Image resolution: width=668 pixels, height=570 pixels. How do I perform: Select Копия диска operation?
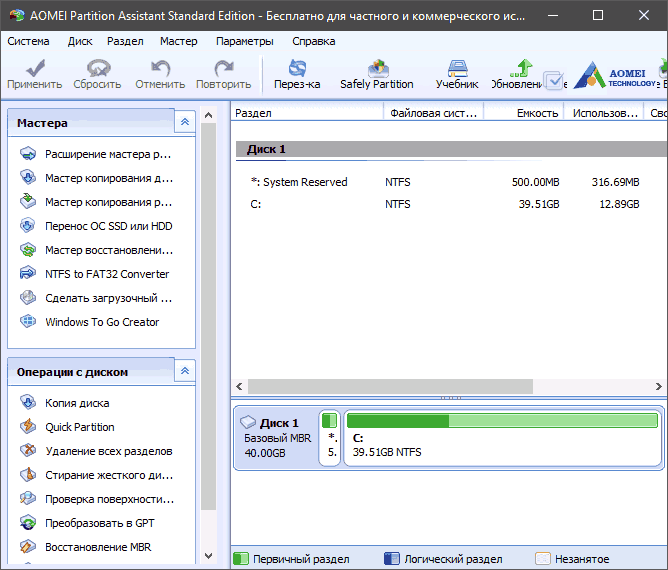pos(65,403)
